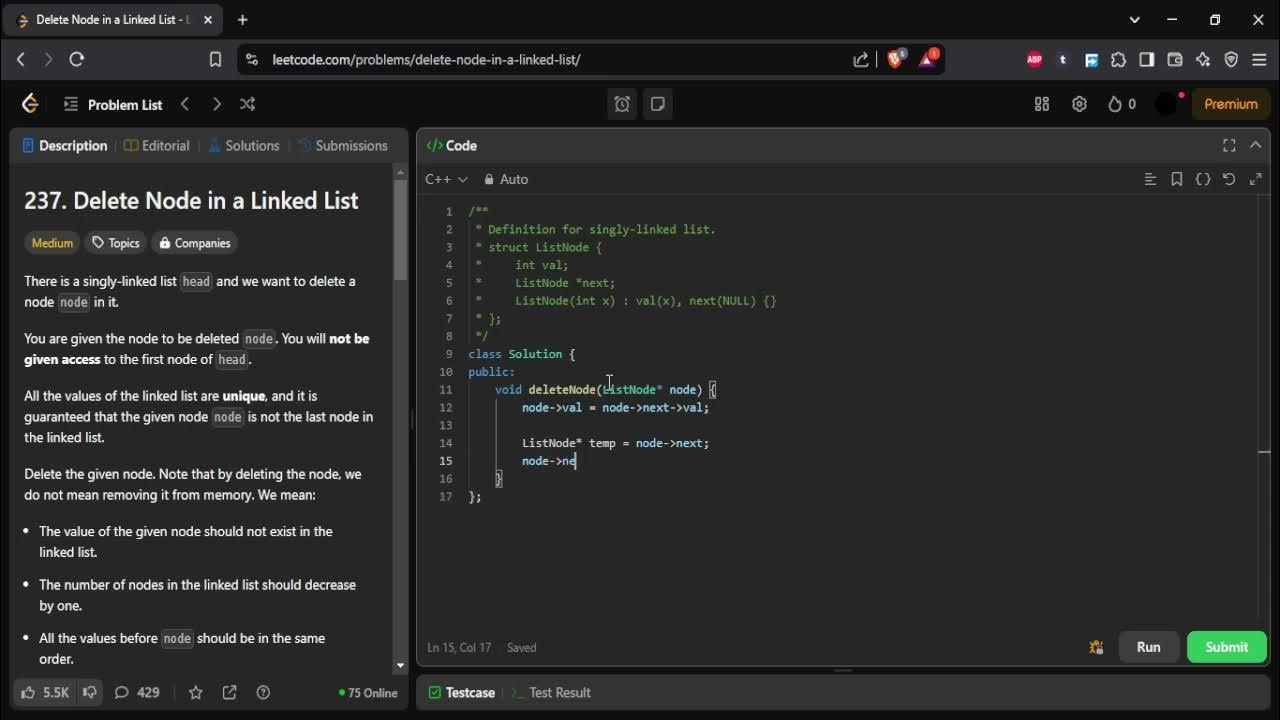The height and width of the screenshot is (720, 1280).
Task: Click the Ln 15, Col 17 status
Action: (461, 647)
